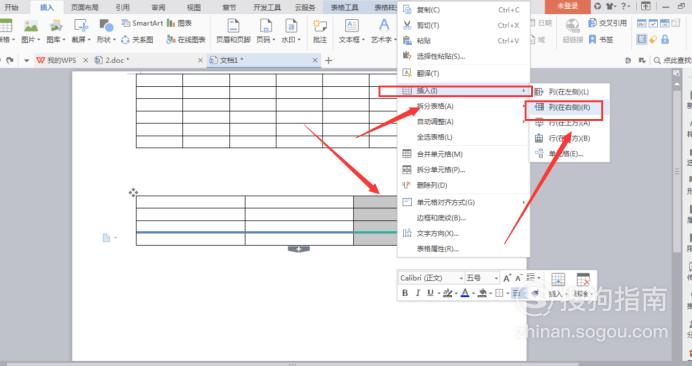This screenshot has height=366, width=692.
Task: Choose 删除列(D) from the context menu
Action: [463, 185]
